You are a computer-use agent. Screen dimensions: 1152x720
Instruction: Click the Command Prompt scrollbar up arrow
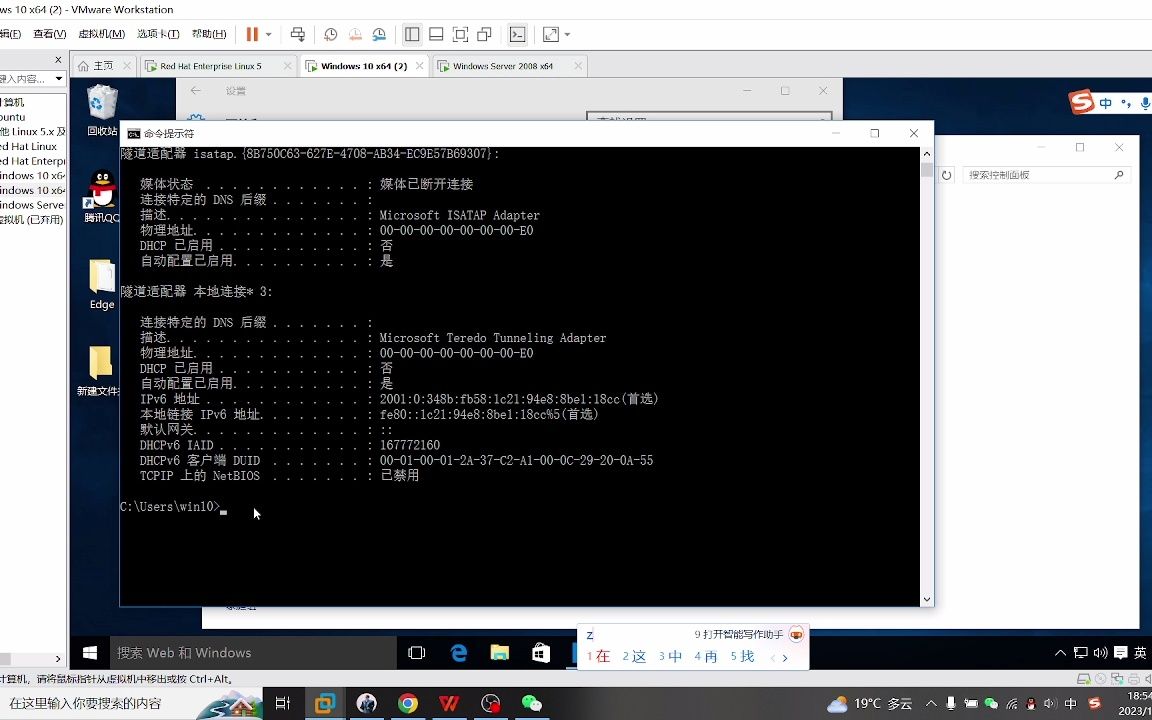[926, 152]
